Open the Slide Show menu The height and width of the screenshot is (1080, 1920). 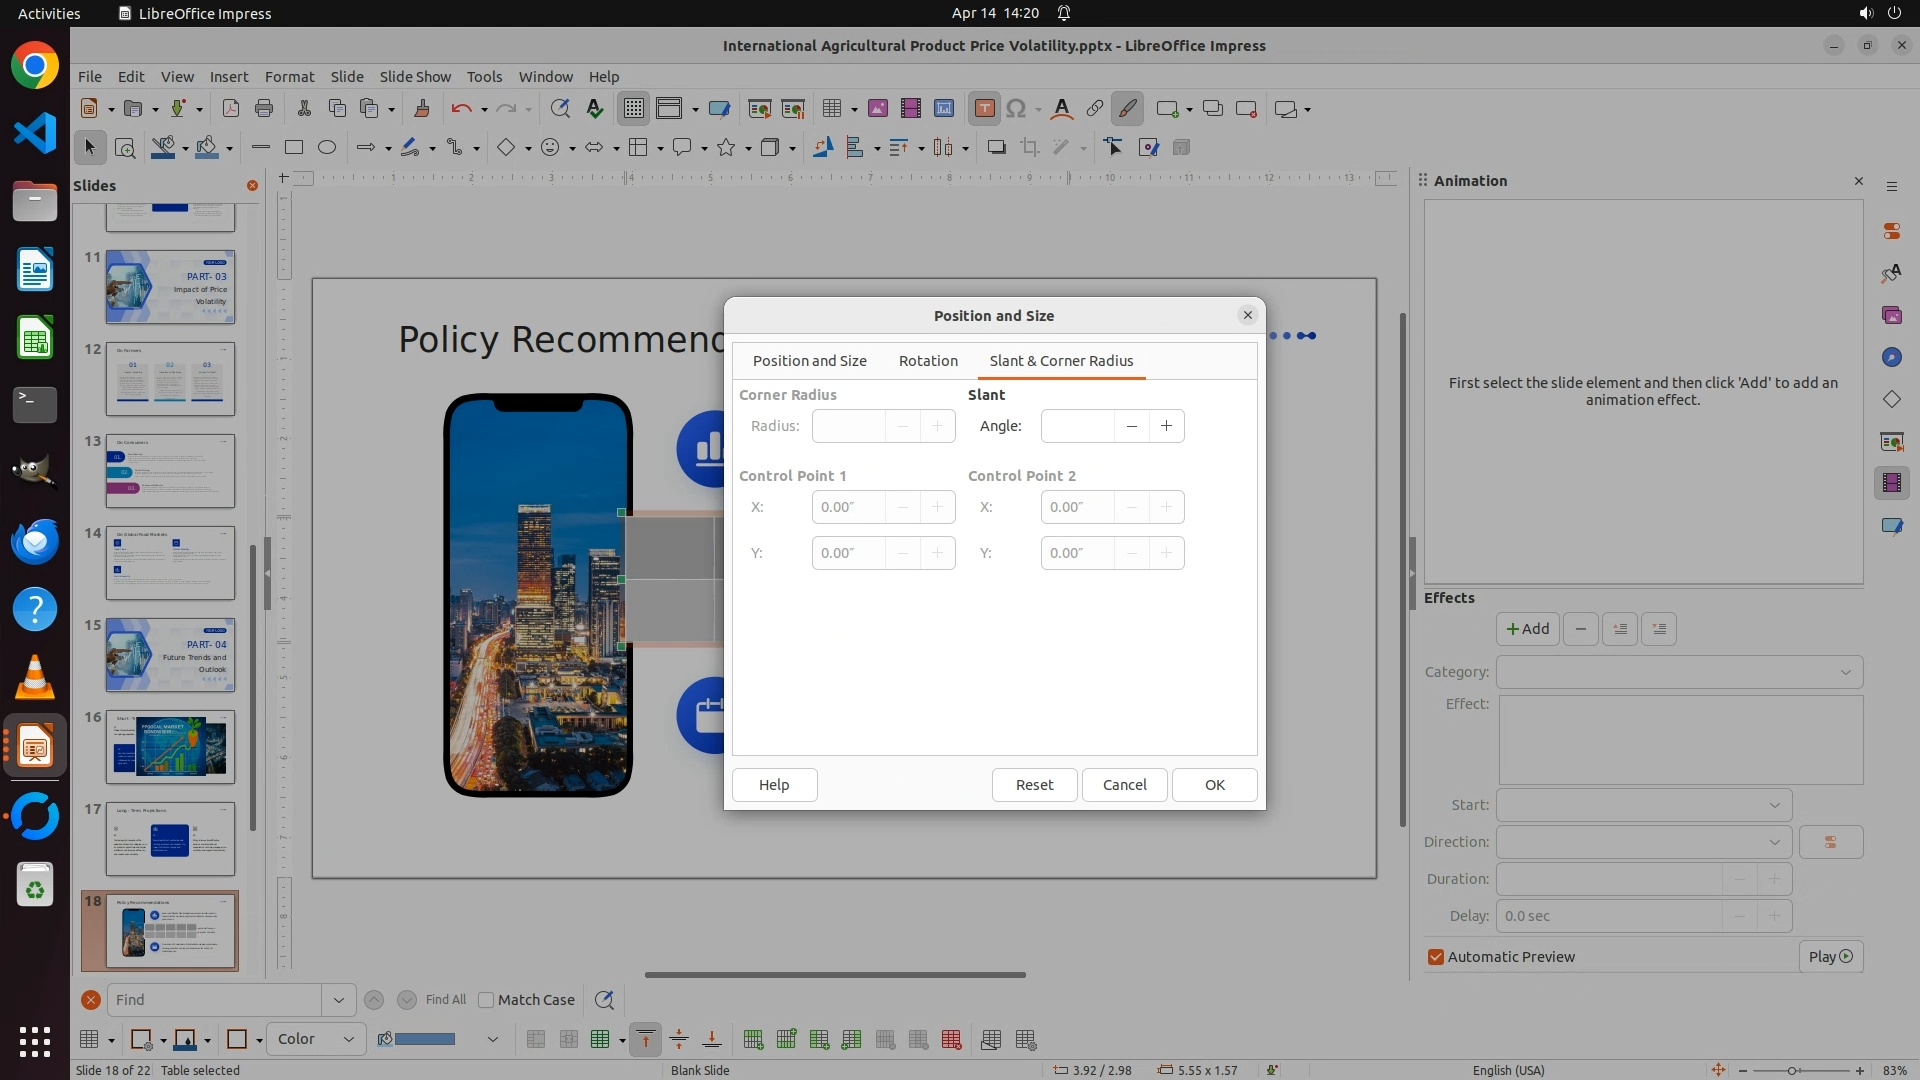(x=415, y=77)
